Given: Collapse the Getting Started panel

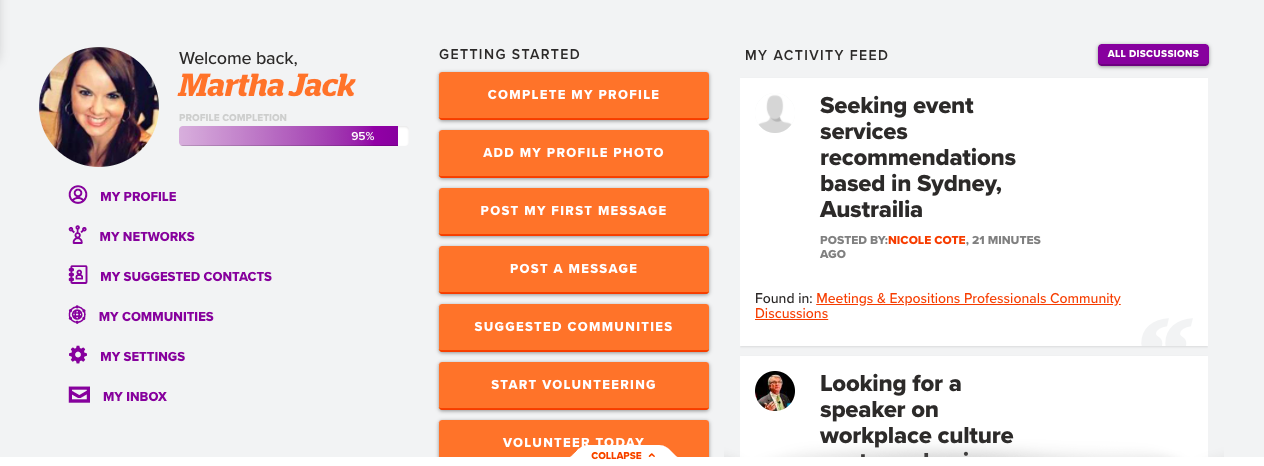Looking at the screenshot, I should (623, 455).
